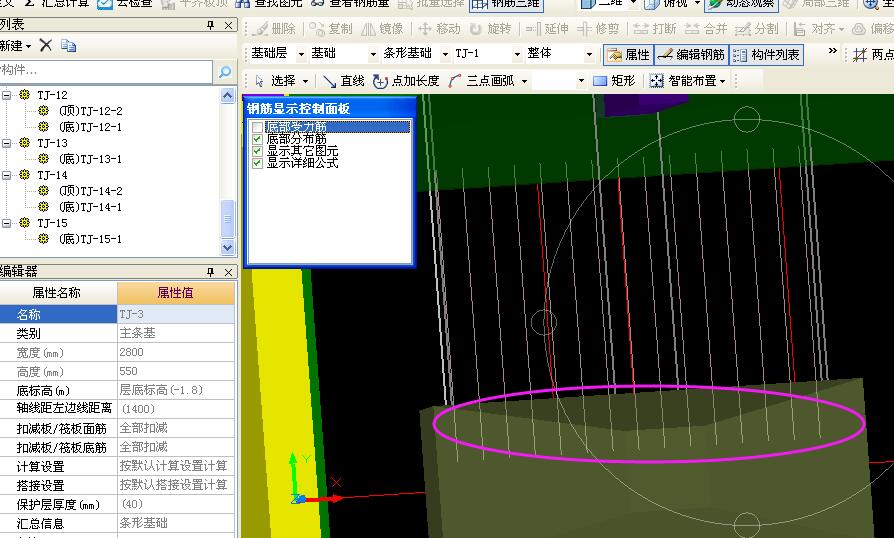
Task: Select the 镜像 mirror tool
Action: coord(383,28)
